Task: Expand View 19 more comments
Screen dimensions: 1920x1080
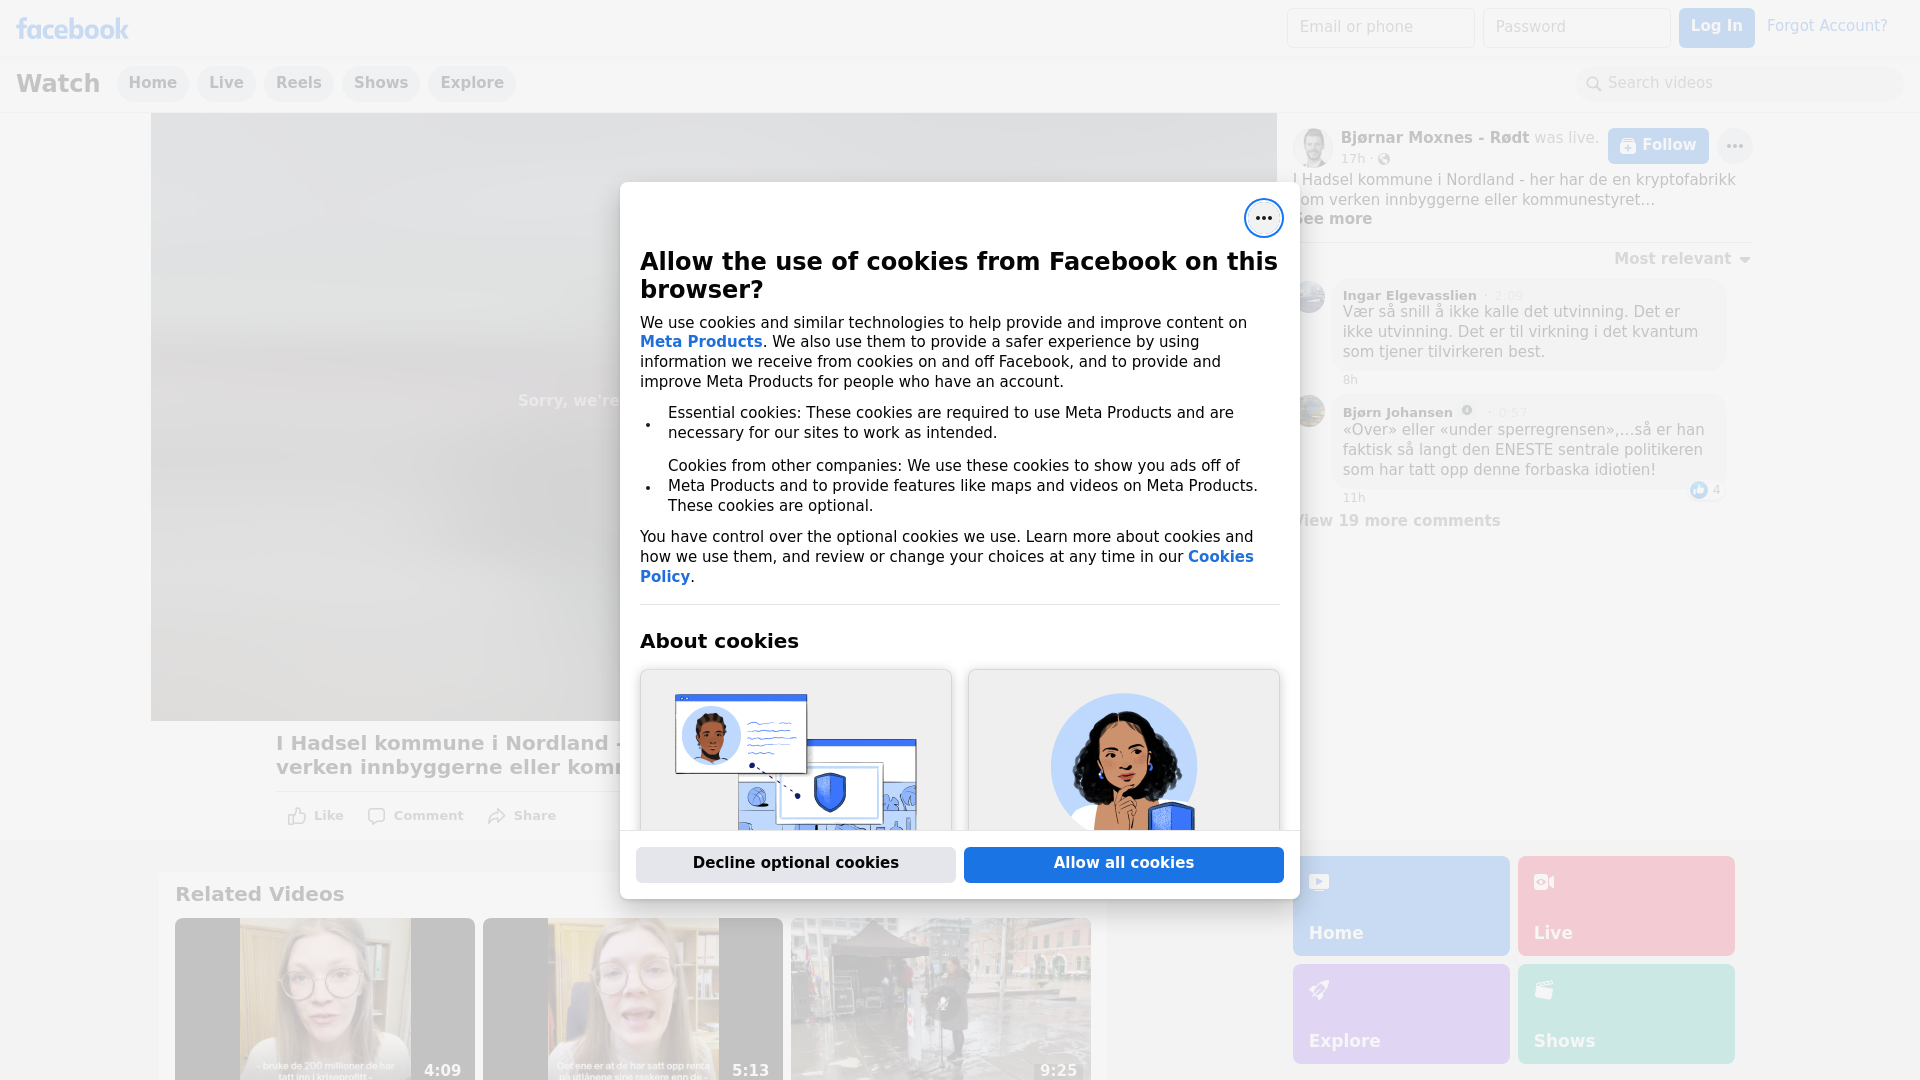Action: pos(1398,521)
